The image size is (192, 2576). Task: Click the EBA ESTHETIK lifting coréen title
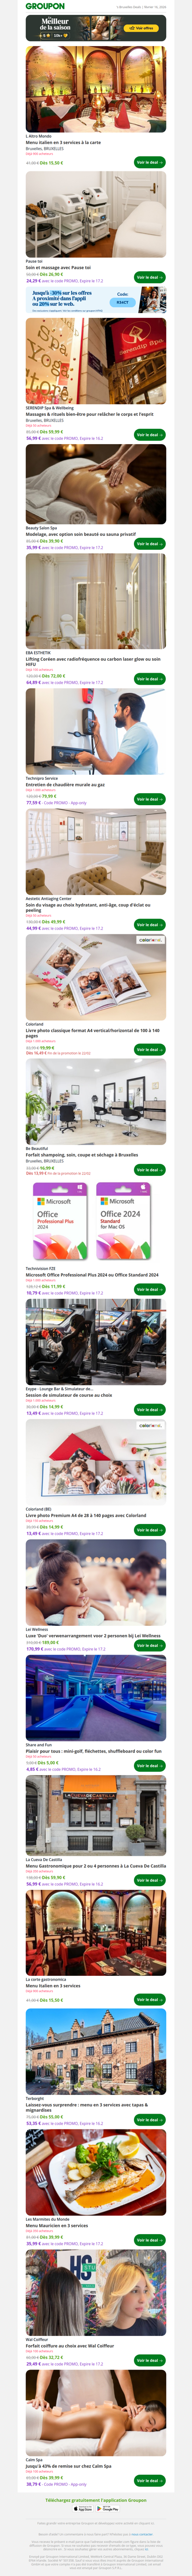tap(93, 661)
